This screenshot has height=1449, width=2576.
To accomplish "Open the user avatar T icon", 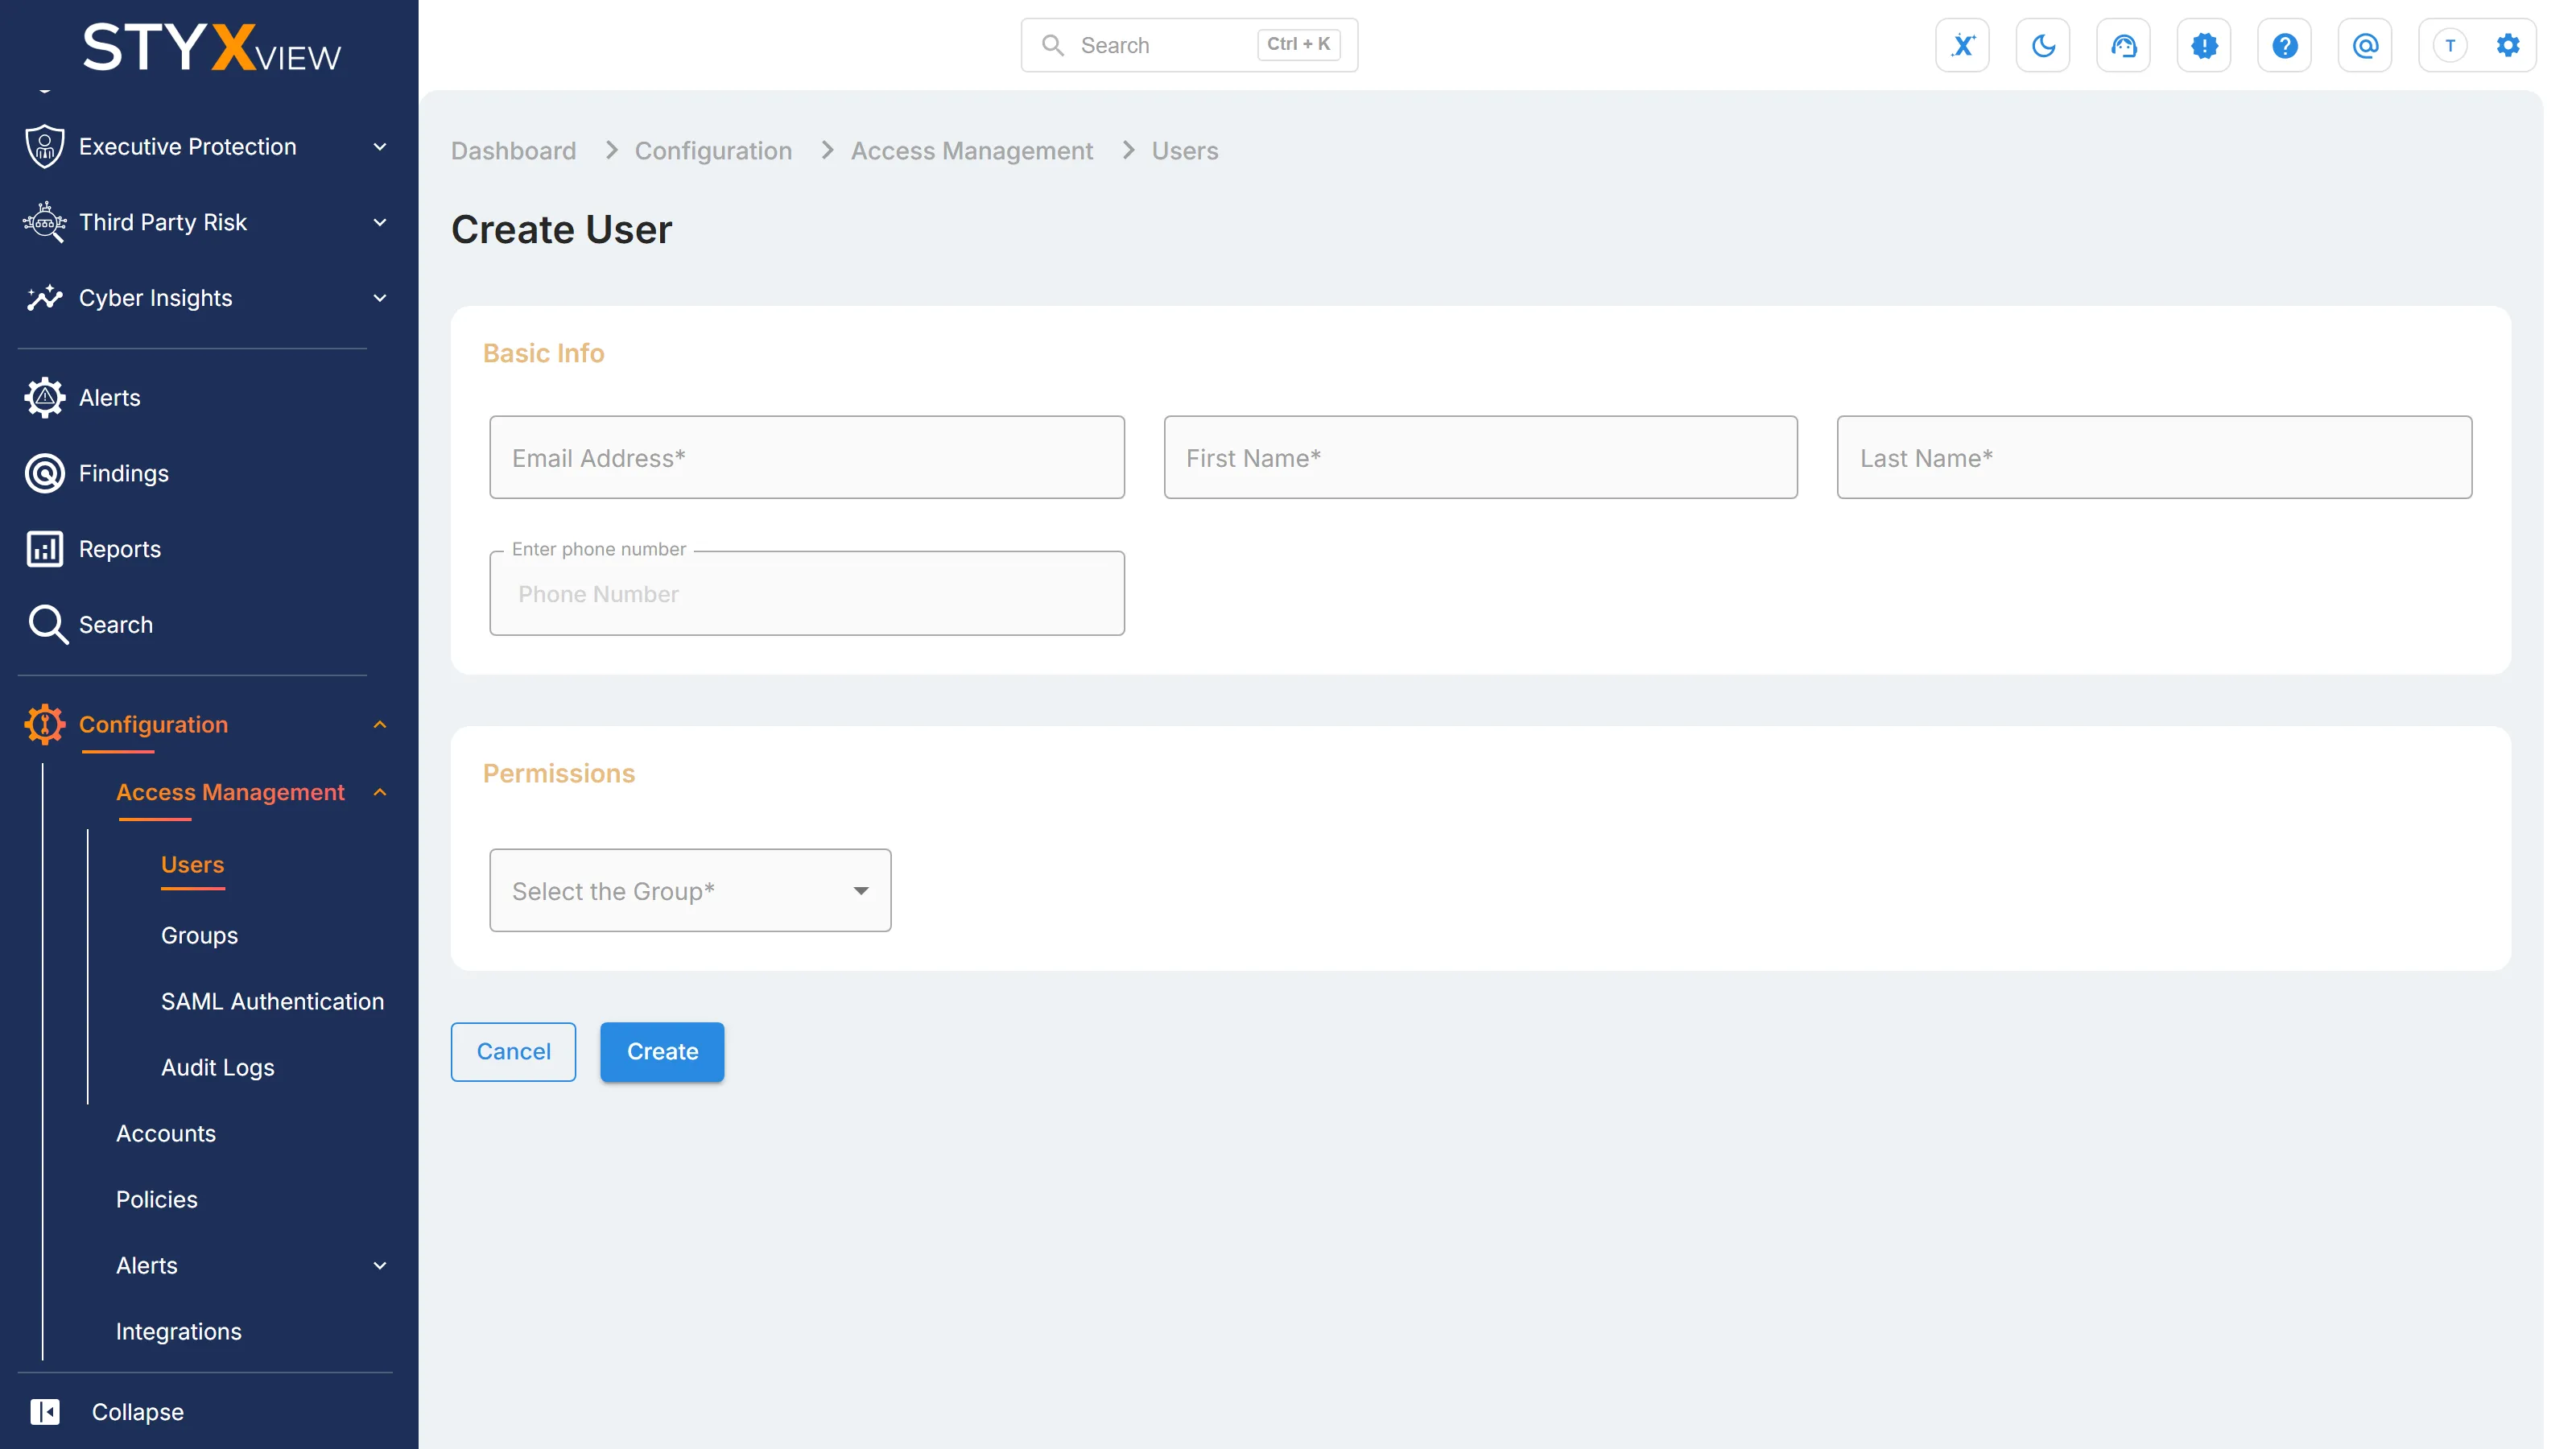I will 2450,45.
